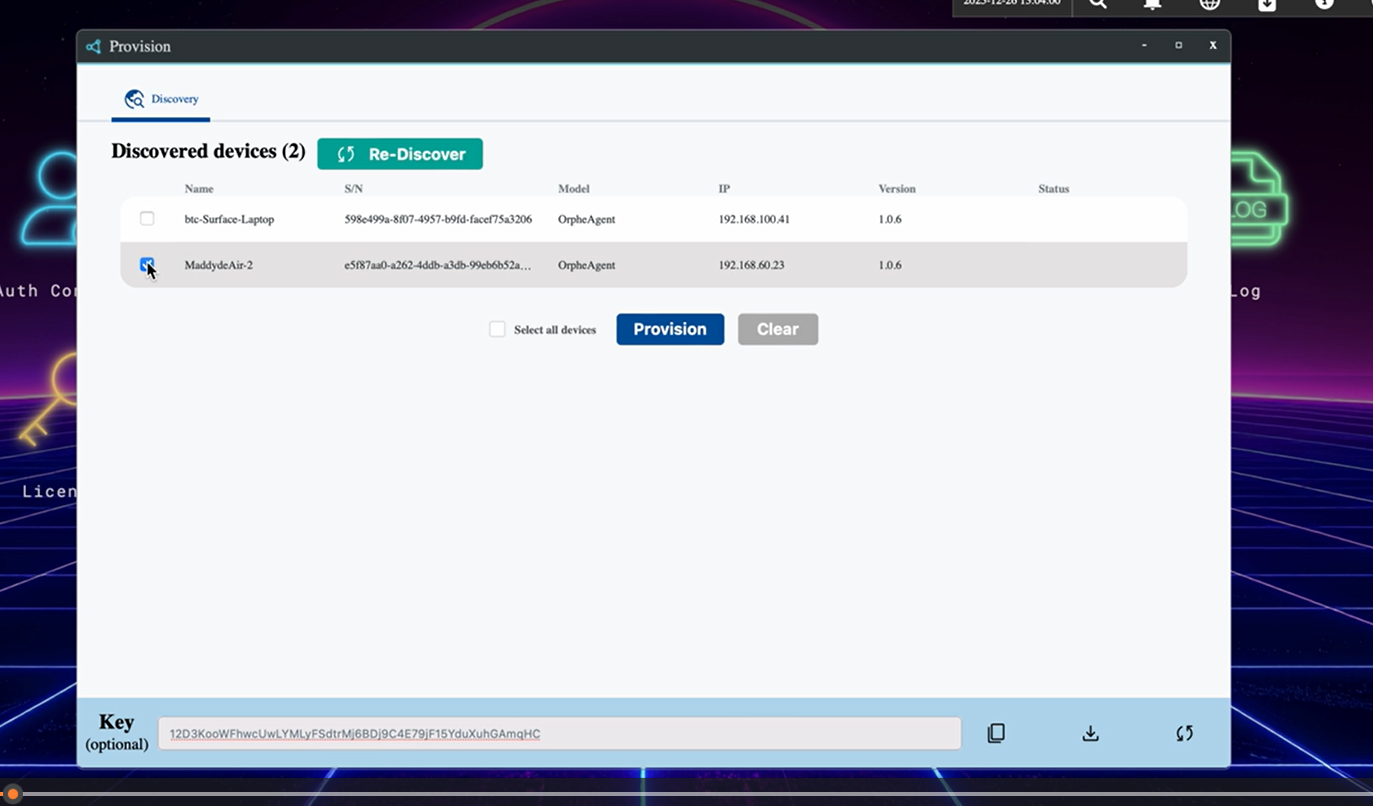Image resolution: width=1373 pixels, height=806 pixels.
Task: Uncheck the MaddydeAir-2 device checkbox
Action: click(x=147, y=264)
